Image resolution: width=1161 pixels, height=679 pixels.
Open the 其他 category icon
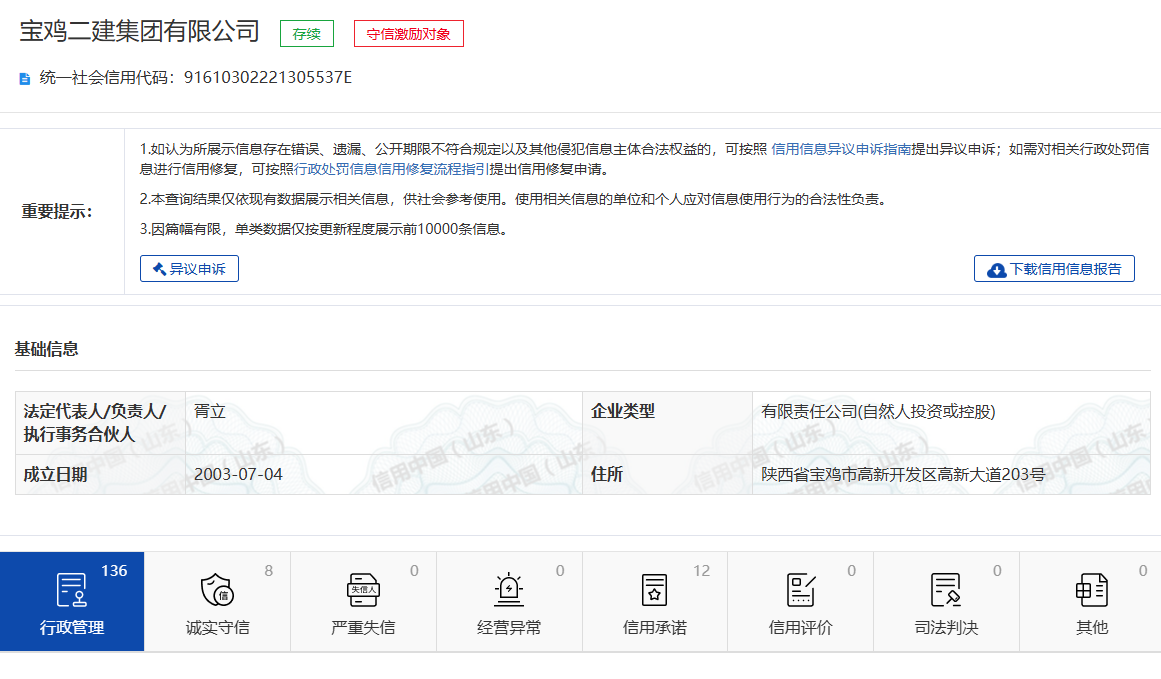pyautogui.click(x=1091, y=590)
